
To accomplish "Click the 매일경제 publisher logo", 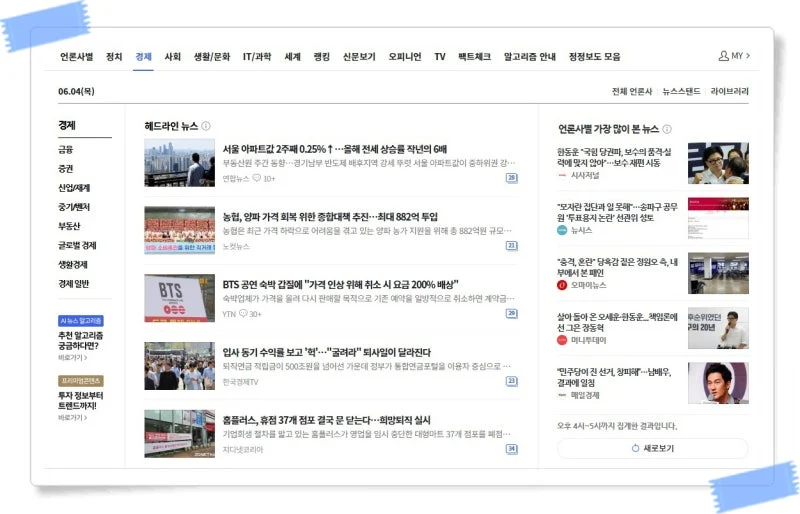I will point(562,395).
